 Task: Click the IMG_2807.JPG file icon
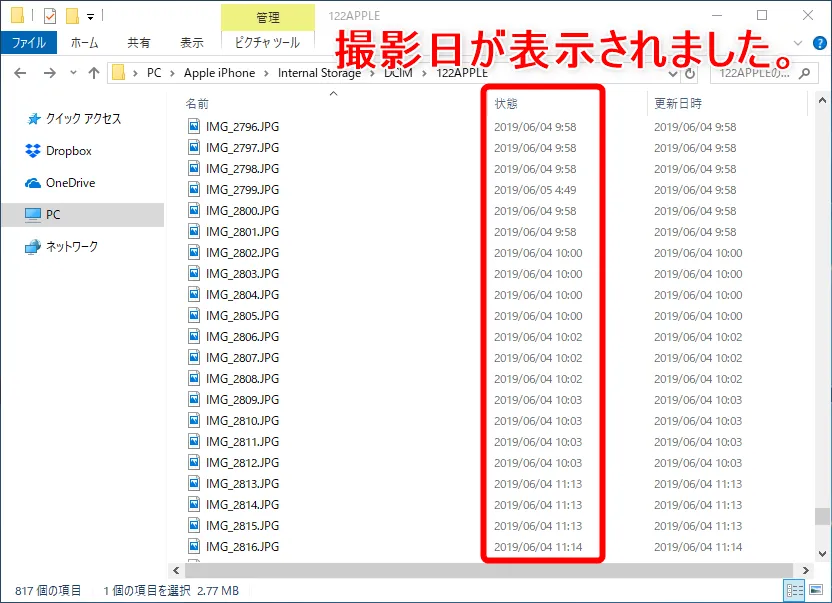pos(194,357)
